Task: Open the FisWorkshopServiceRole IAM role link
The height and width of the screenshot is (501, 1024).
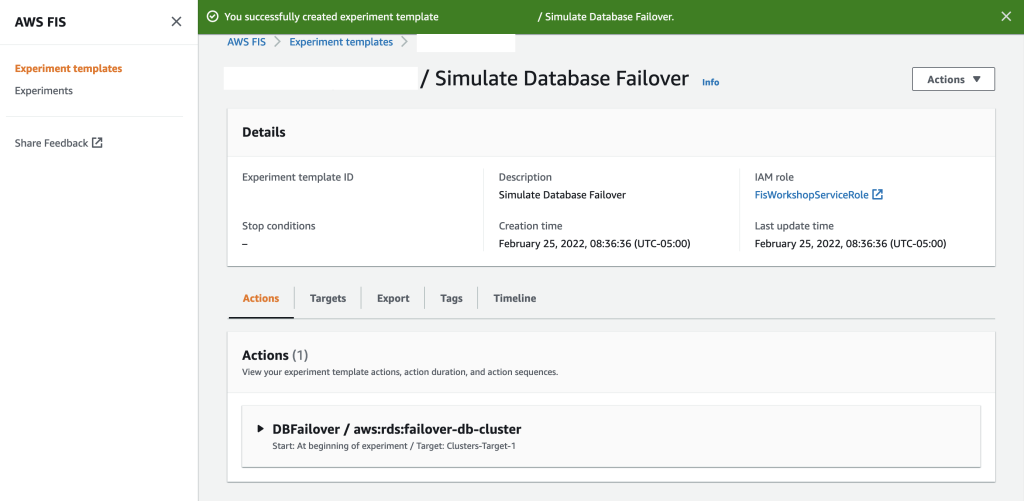Action: click(x=812, y=195)
